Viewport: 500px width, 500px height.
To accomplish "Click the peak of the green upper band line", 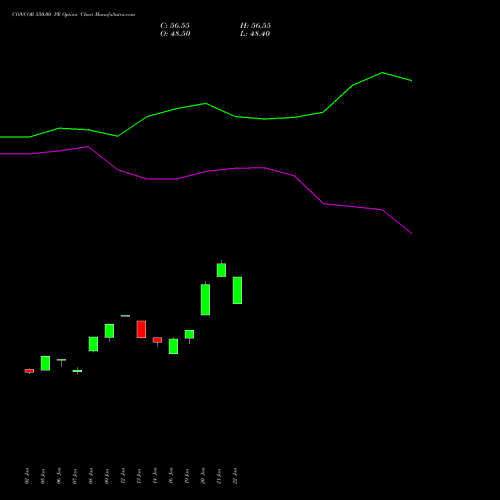I will pos(382,72).
